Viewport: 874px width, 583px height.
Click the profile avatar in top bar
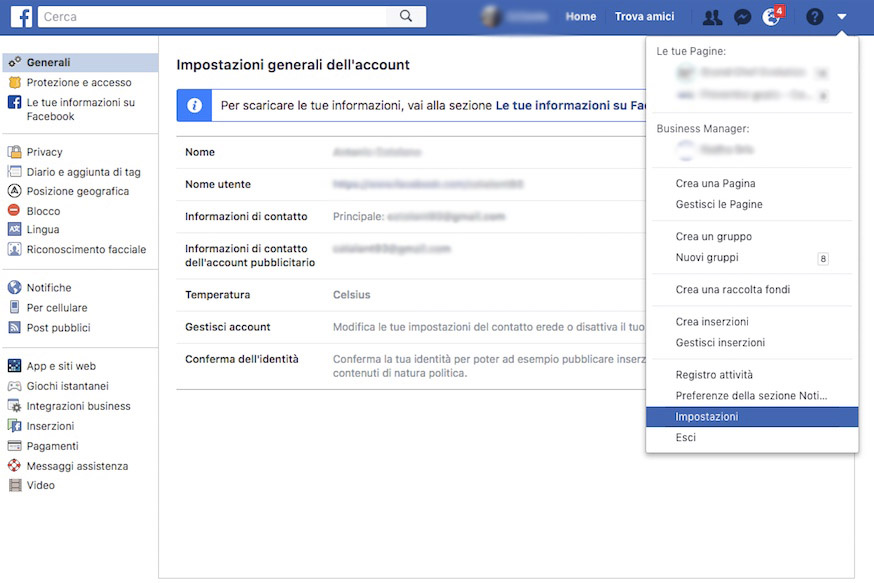pos(491,17)
